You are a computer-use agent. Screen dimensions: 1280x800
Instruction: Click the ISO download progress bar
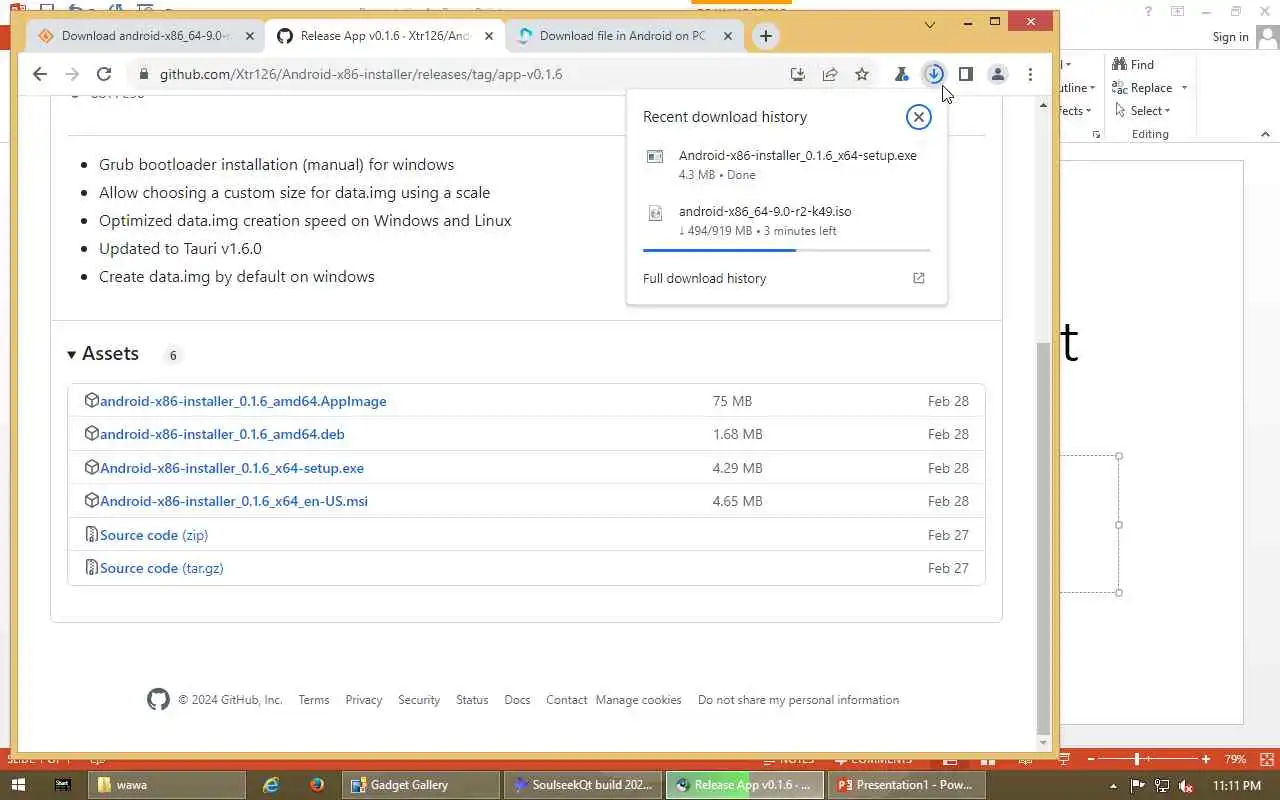[x=787, y=250]
